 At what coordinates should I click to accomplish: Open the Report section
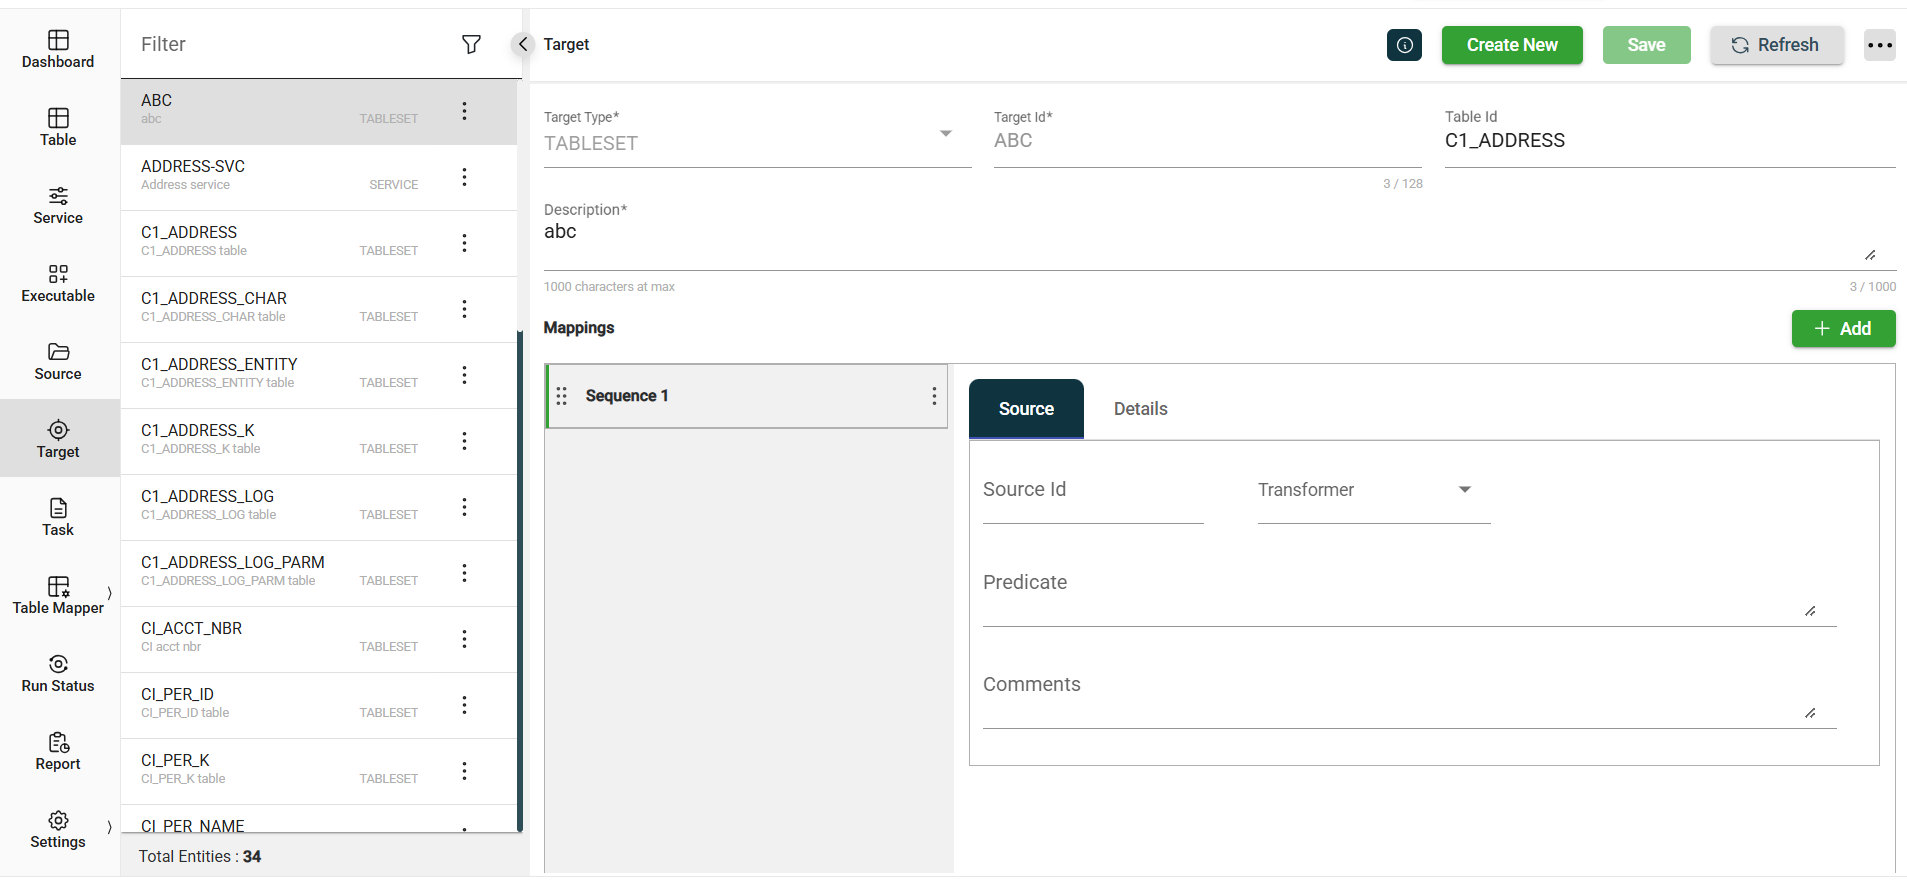(x=58, y=751)
